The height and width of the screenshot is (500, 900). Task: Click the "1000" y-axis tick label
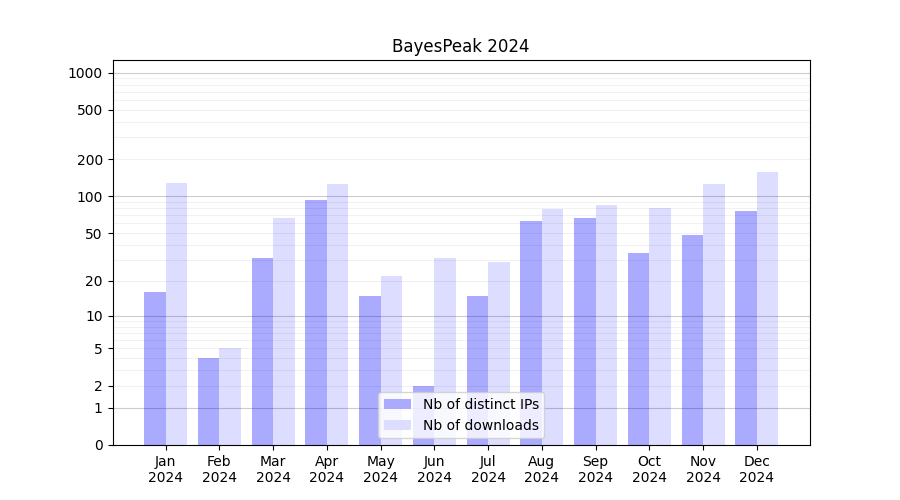[x=85, y=73]
